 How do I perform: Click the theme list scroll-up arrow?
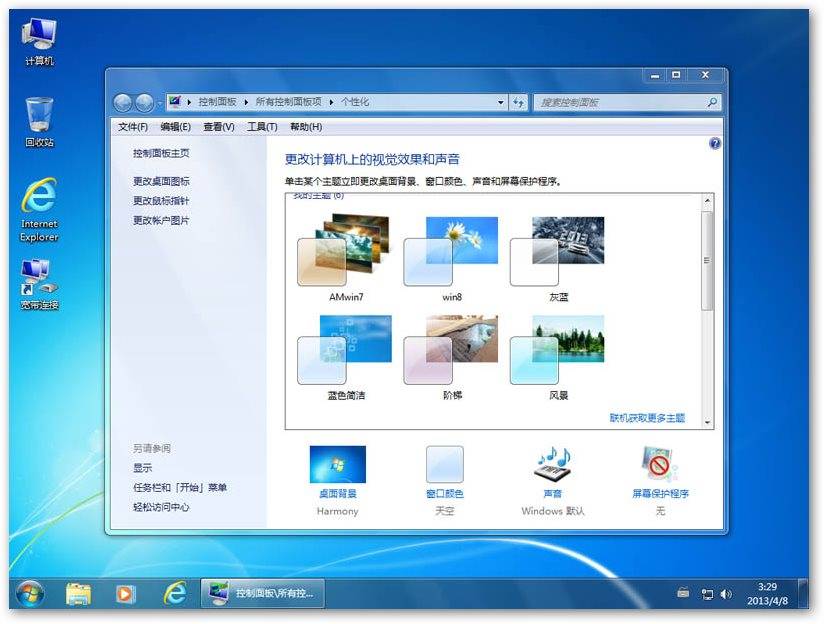(x=707, y=201)
